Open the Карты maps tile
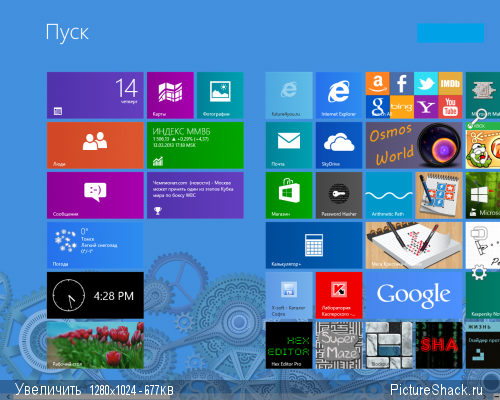Screen dimensions: 500x400 (x=170, y=95)
